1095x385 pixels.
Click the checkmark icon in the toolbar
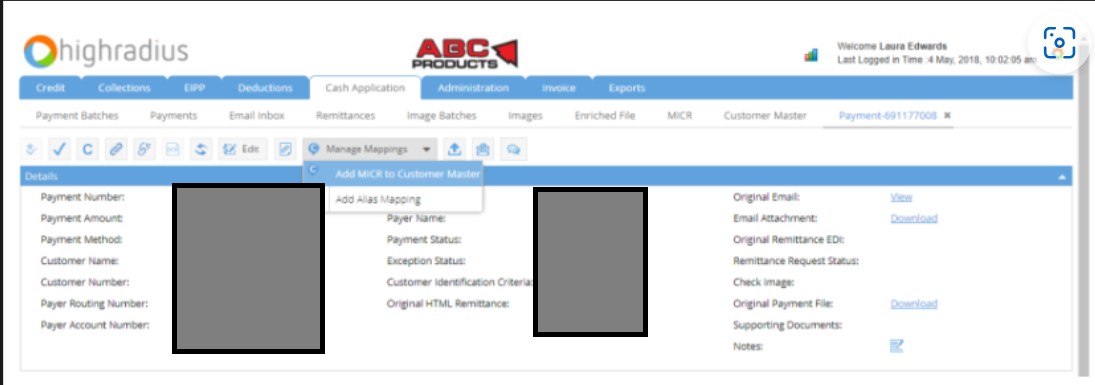(59, 149)
